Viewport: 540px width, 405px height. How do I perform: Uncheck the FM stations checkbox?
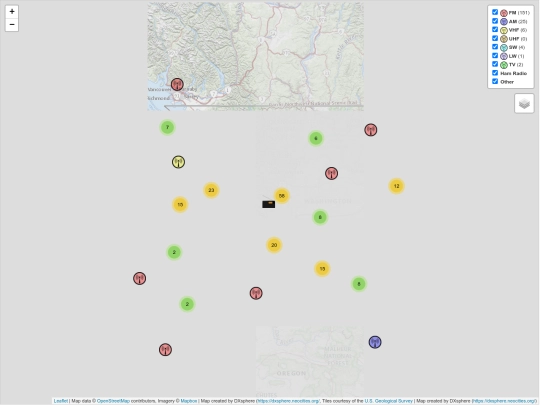point(495,12)
